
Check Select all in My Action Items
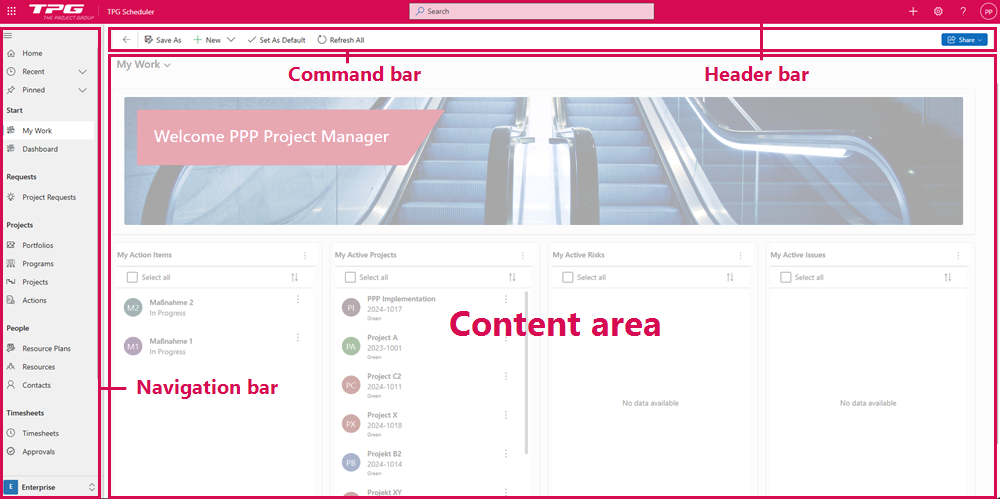tap(130, 277)
